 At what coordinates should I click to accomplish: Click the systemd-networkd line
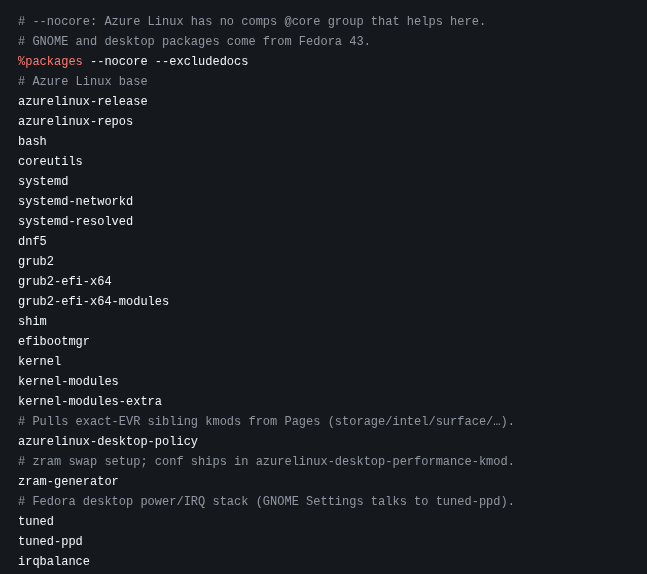(76, 201)
